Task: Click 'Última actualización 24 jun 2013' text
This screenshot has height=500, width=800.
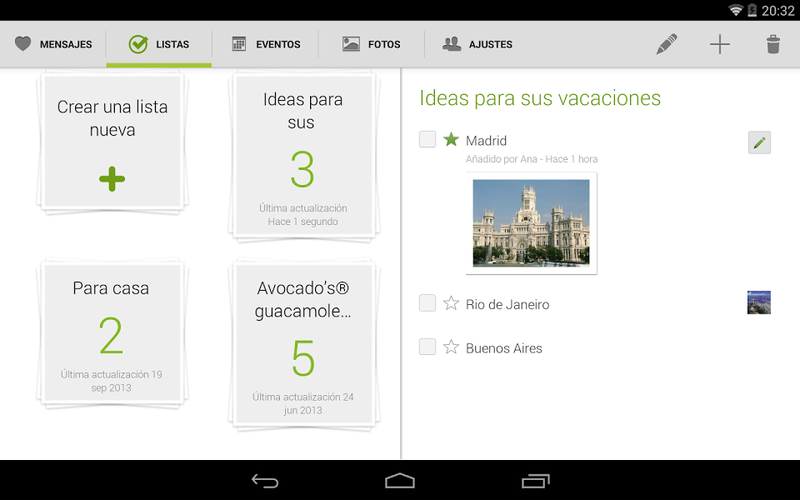Action: pyautogui.click(x=303, y=404)
